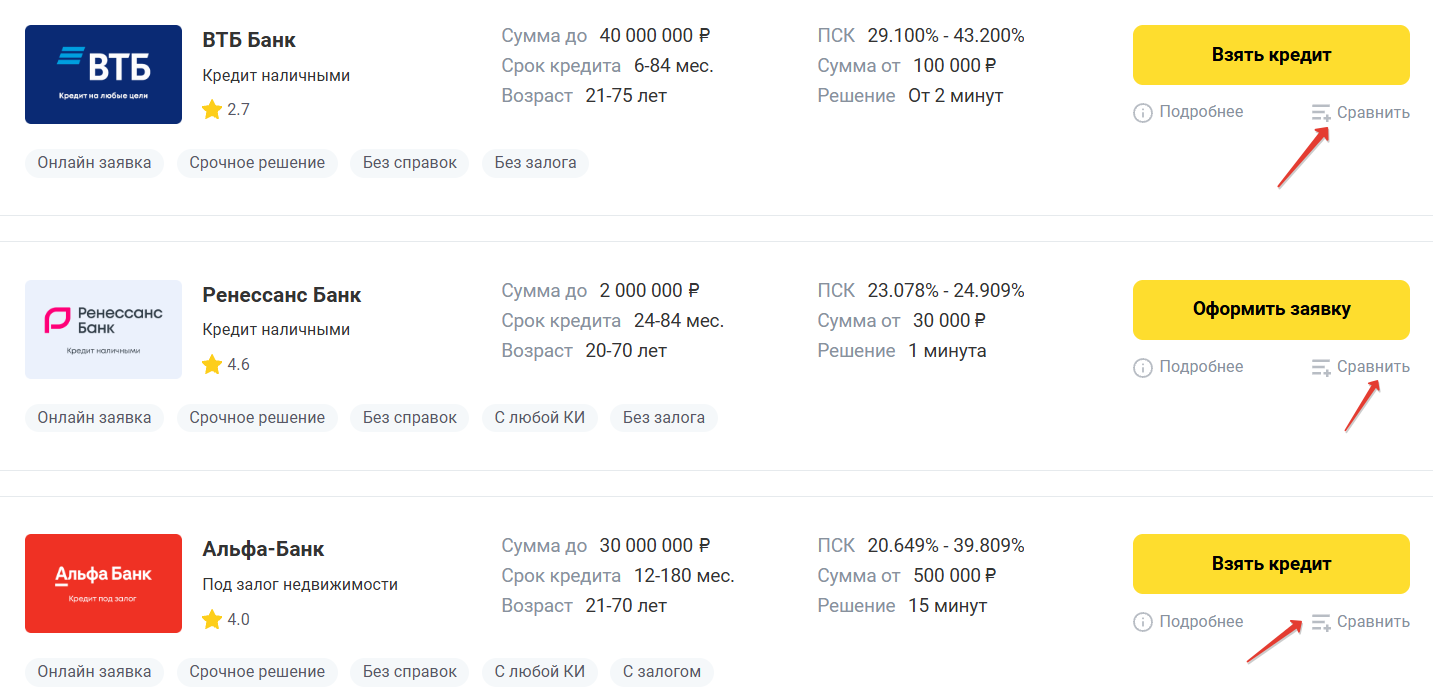1433x692 pixels.
Task: Select Без справок tag under Альфа-Банк
Action: pyautogui.click(x=410, y=672)
